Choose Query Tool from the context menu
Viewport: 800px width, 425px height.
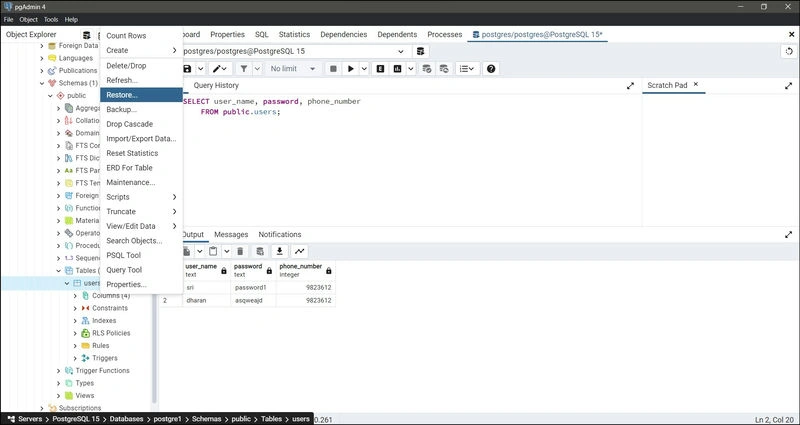(141, 270)
